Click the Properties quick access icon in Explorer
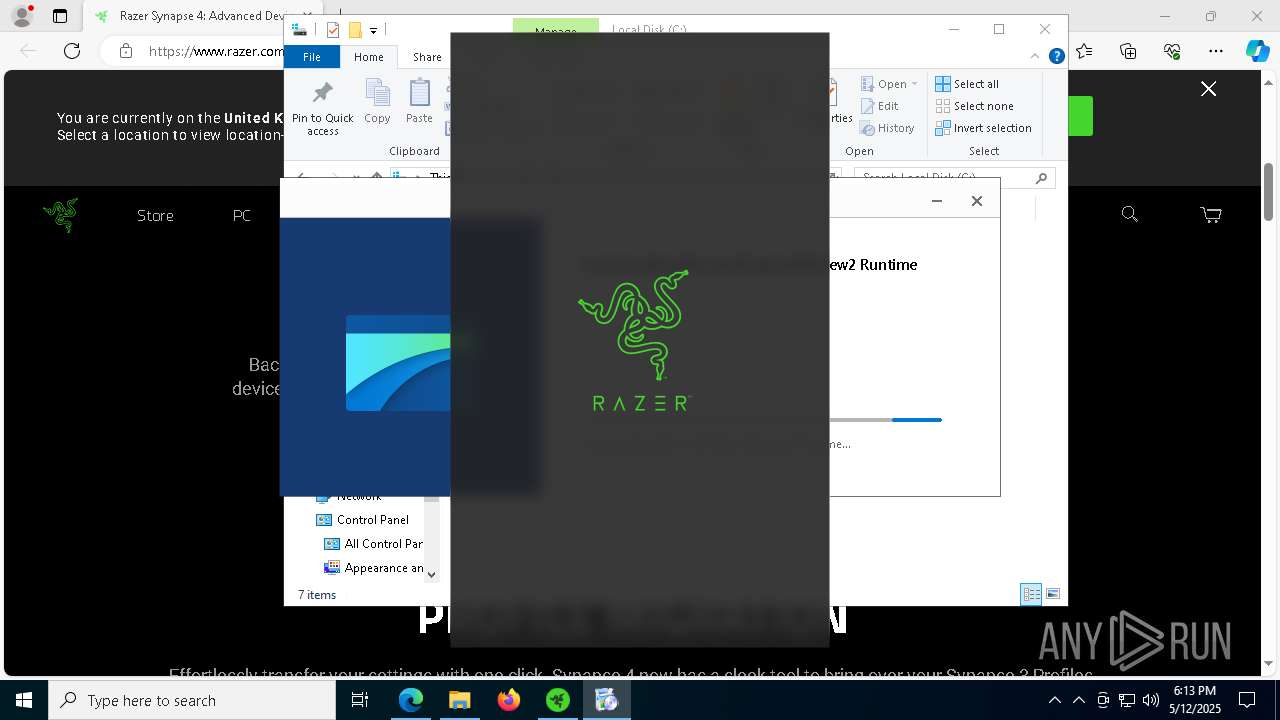This screenshot has height=720, width=1280. (x=333, y=30)
